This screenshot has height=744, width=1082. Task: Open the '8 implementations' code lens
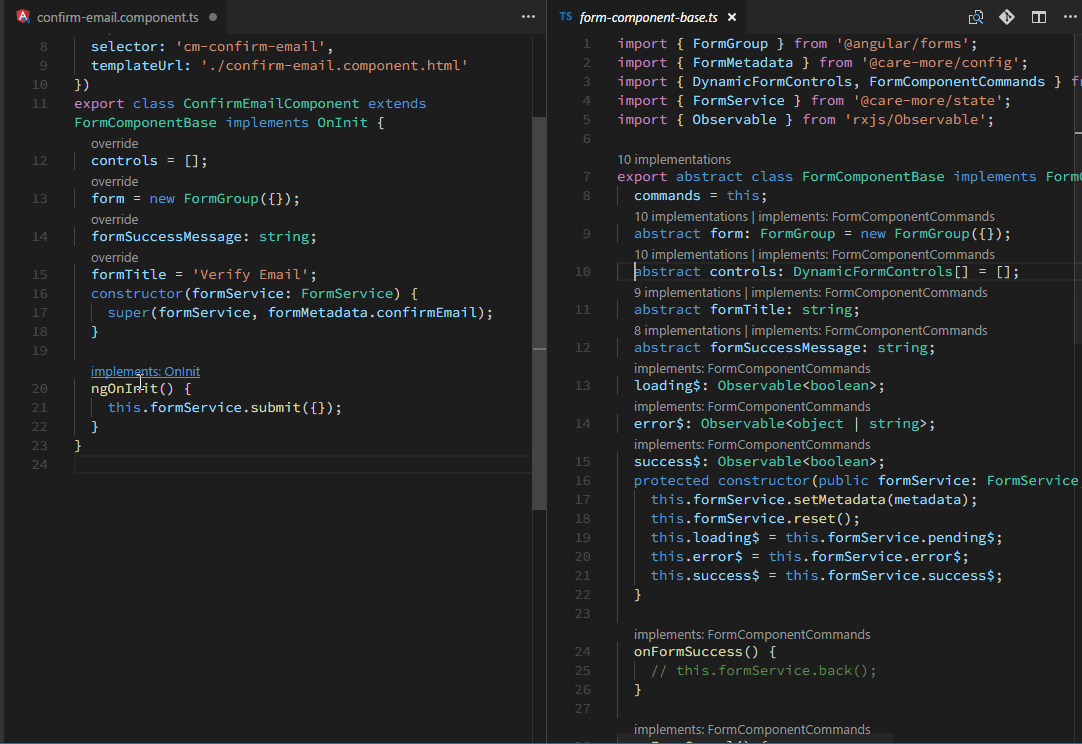tap(687, 331)
